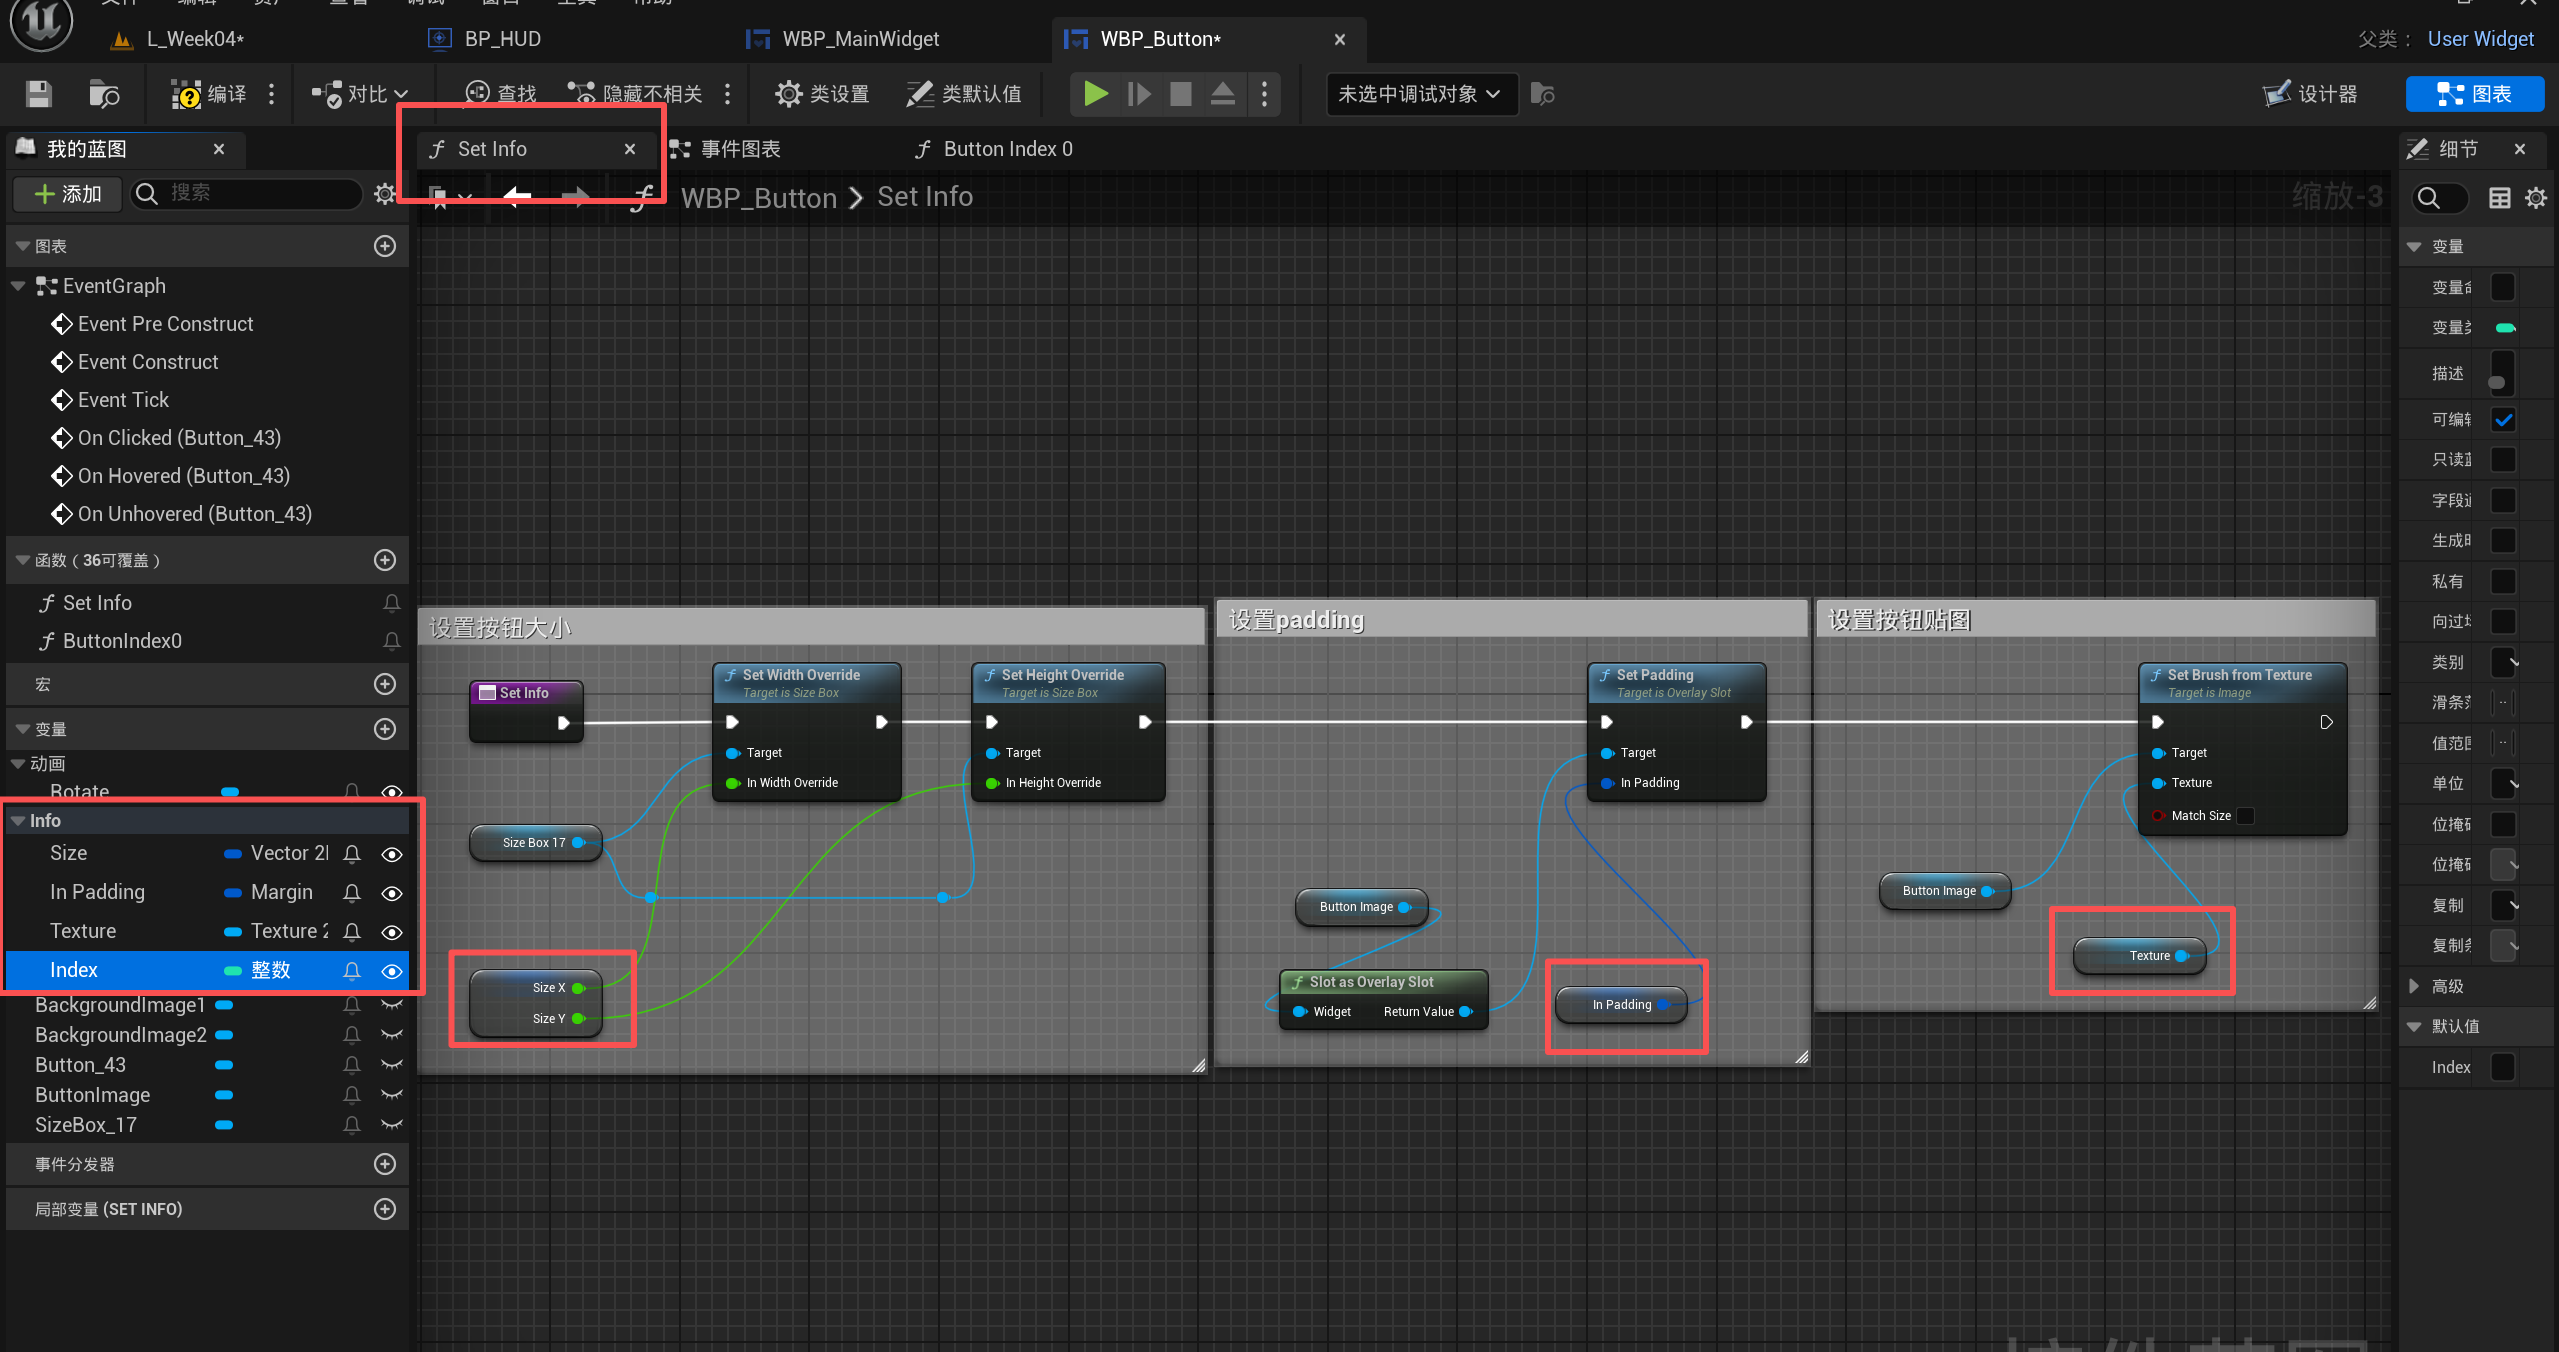Click the Save blueprint icon

39,94
